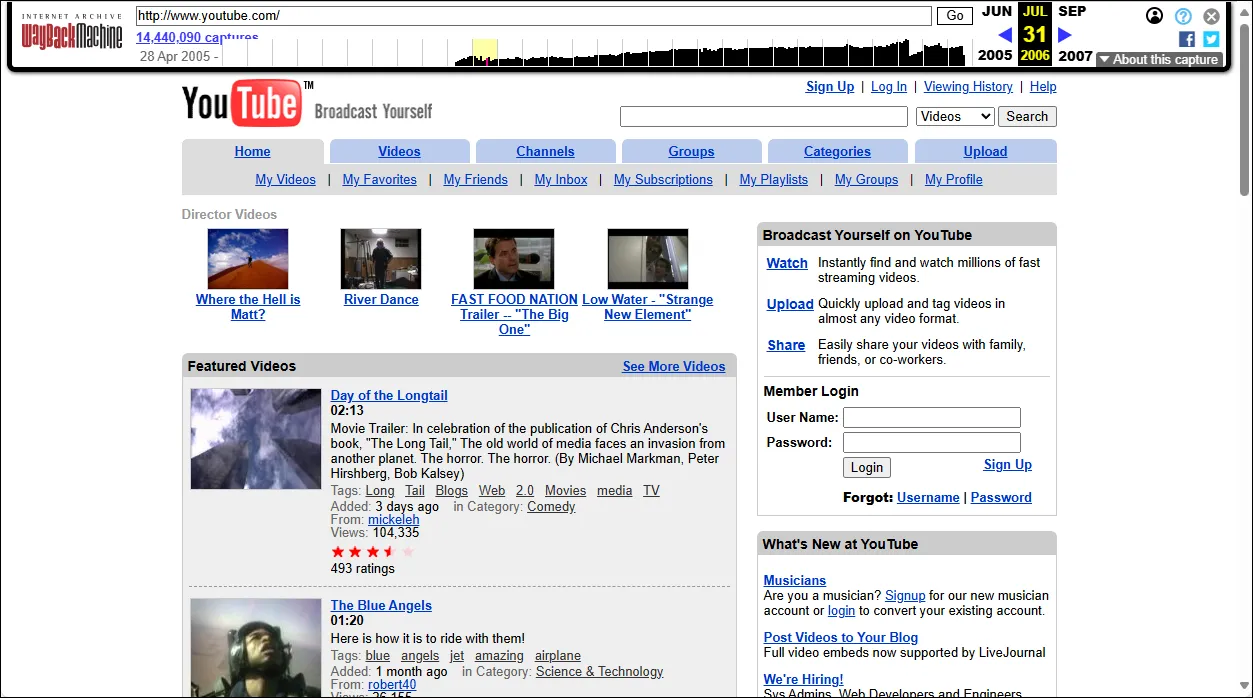Image resolution: width=1253 pixels, height=698 pixels.
Task: Open the Videos search type dropdown
Action: 954,116
